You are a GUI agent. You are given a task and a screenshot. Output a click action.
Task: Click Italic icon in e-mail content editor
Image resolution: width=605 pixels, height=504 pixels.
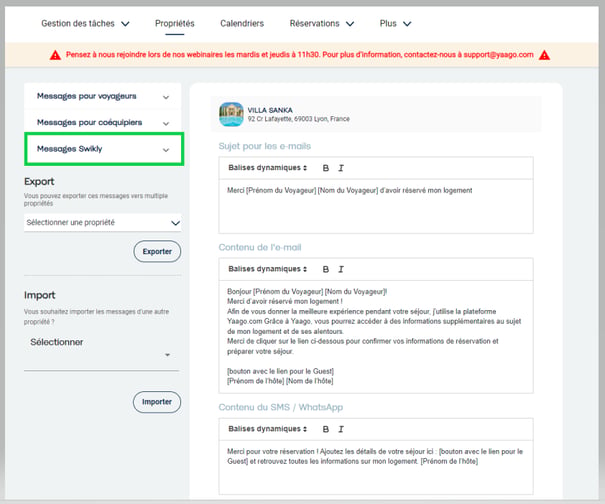pyautogui.click(x=341, y=269)
